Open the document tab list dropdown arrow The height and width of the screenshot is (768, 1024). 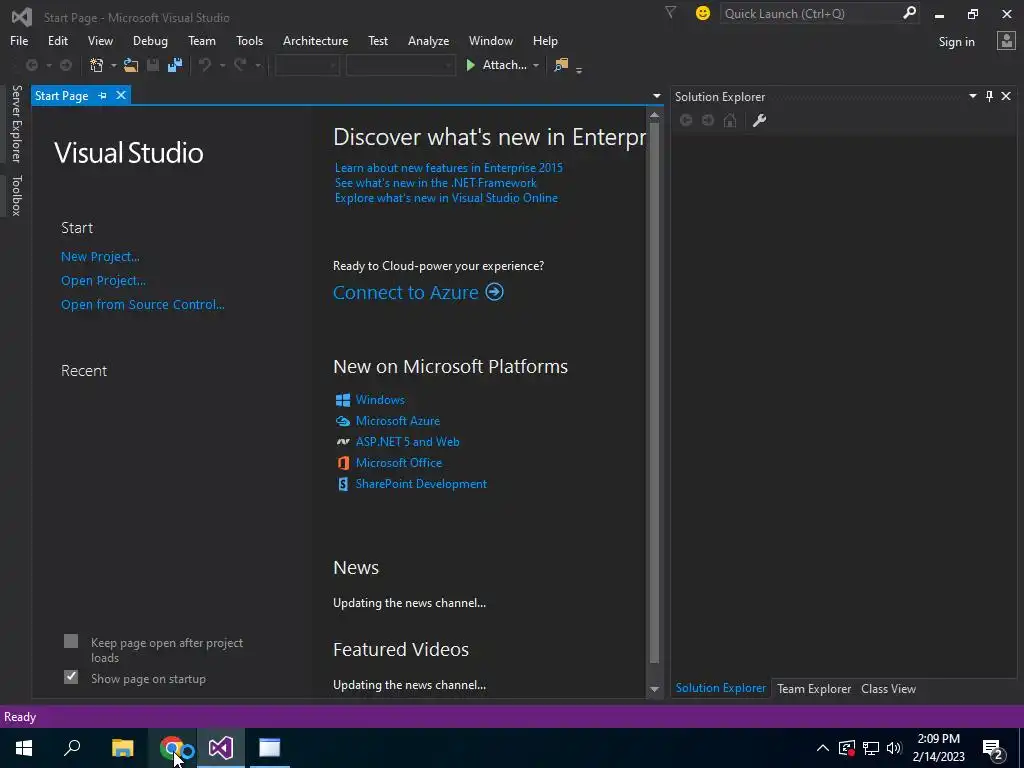click(x=656, y=96)
